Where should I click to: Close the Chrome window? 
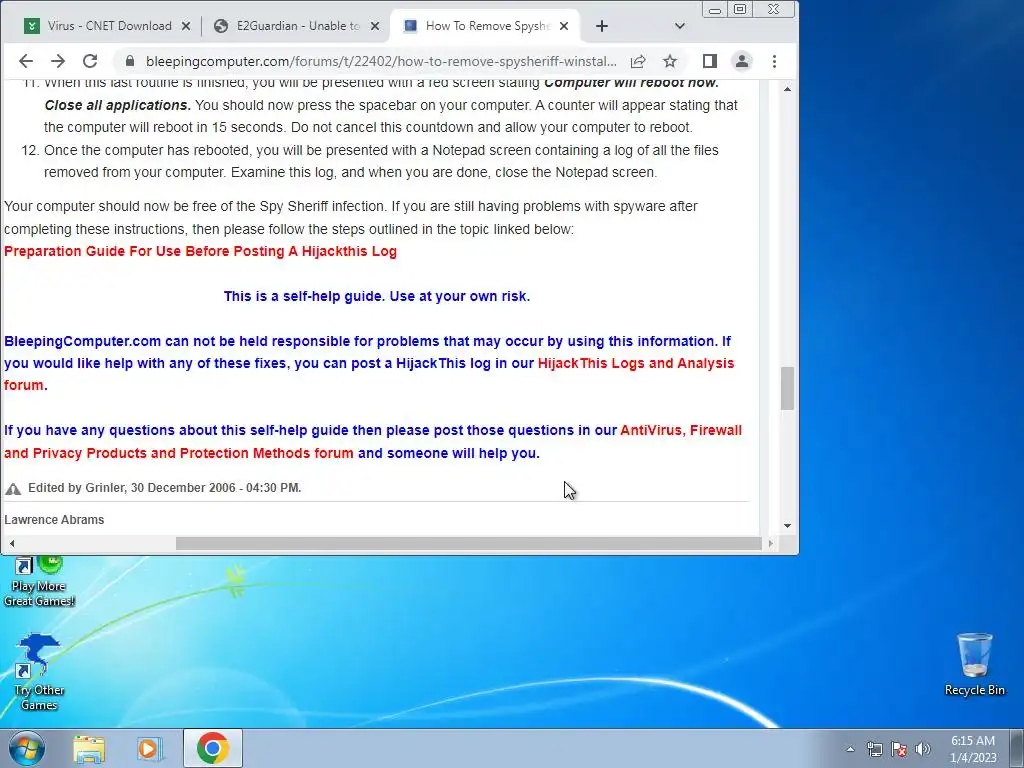(774, 9)
